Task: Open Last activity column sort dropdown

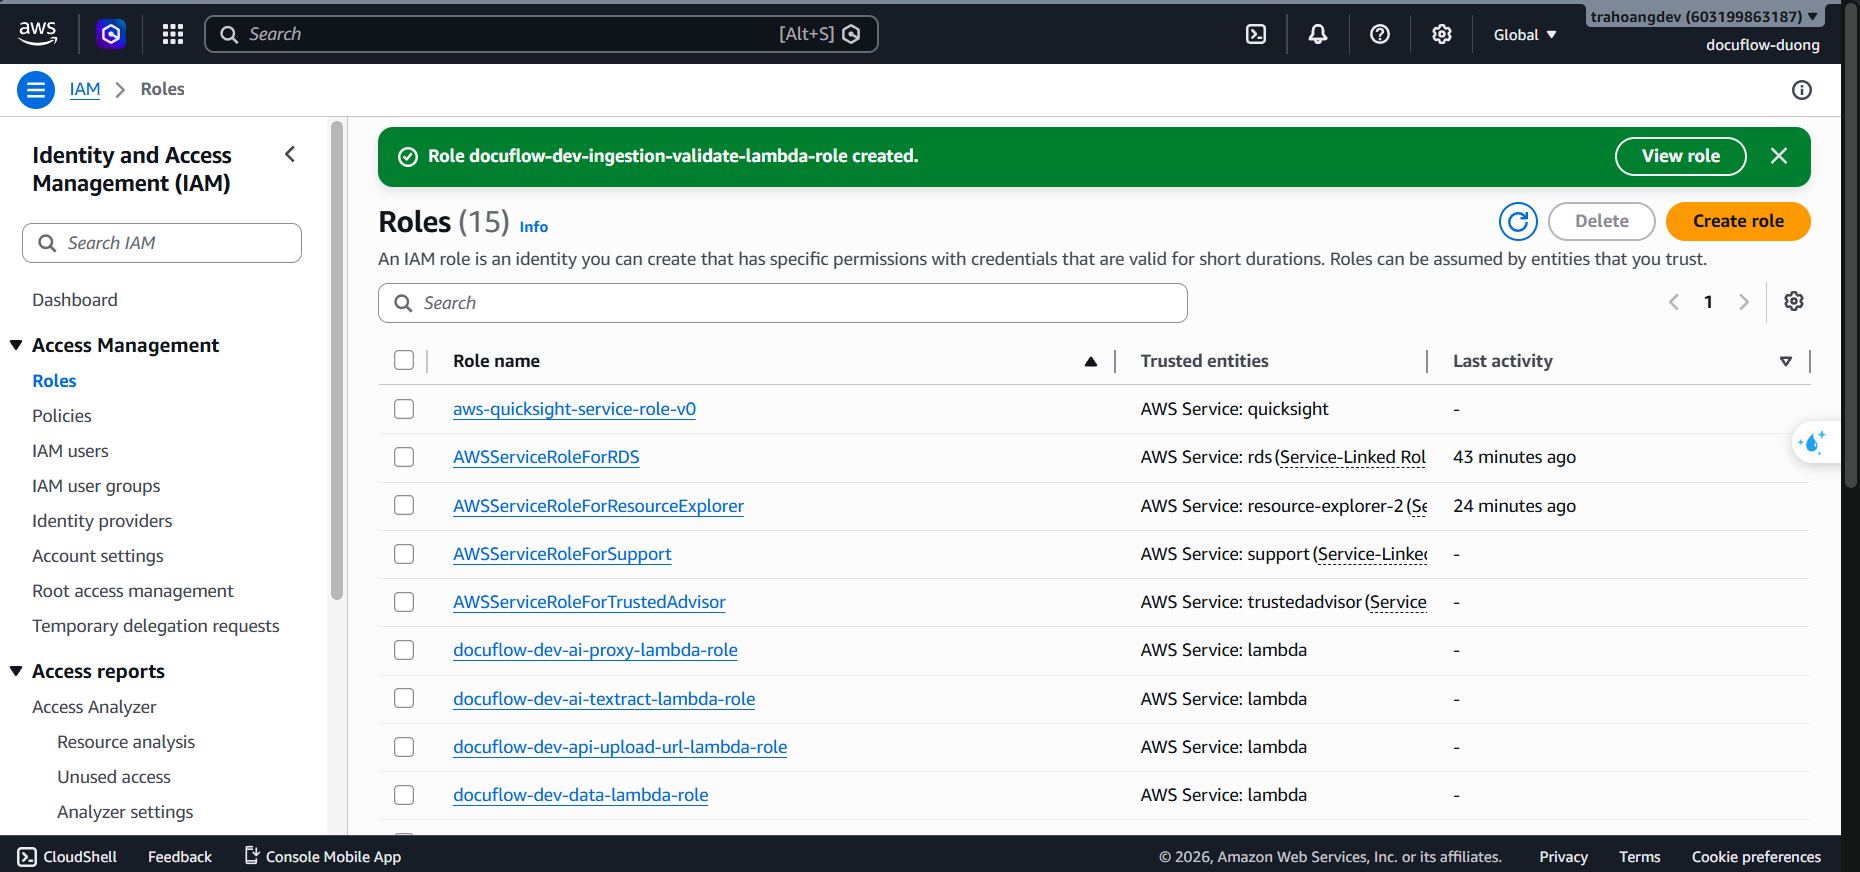Action: pos(1786,361)
